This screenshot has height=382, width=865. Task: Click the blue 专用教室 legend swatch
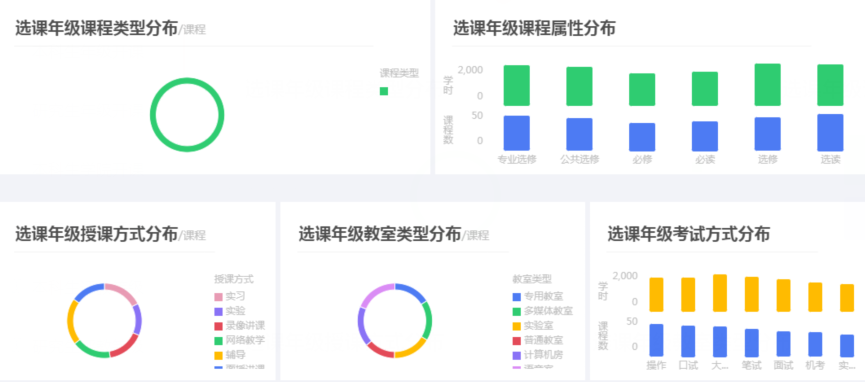pos(517,297)
